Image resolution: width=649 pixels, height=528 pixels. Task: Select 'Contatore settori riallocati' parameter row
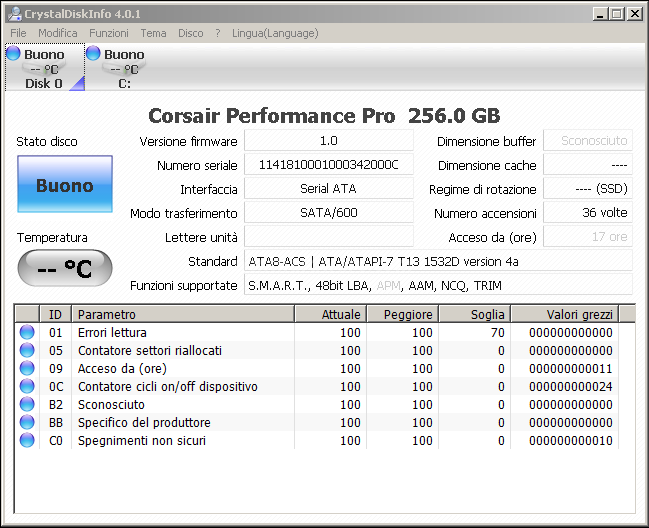317,350
